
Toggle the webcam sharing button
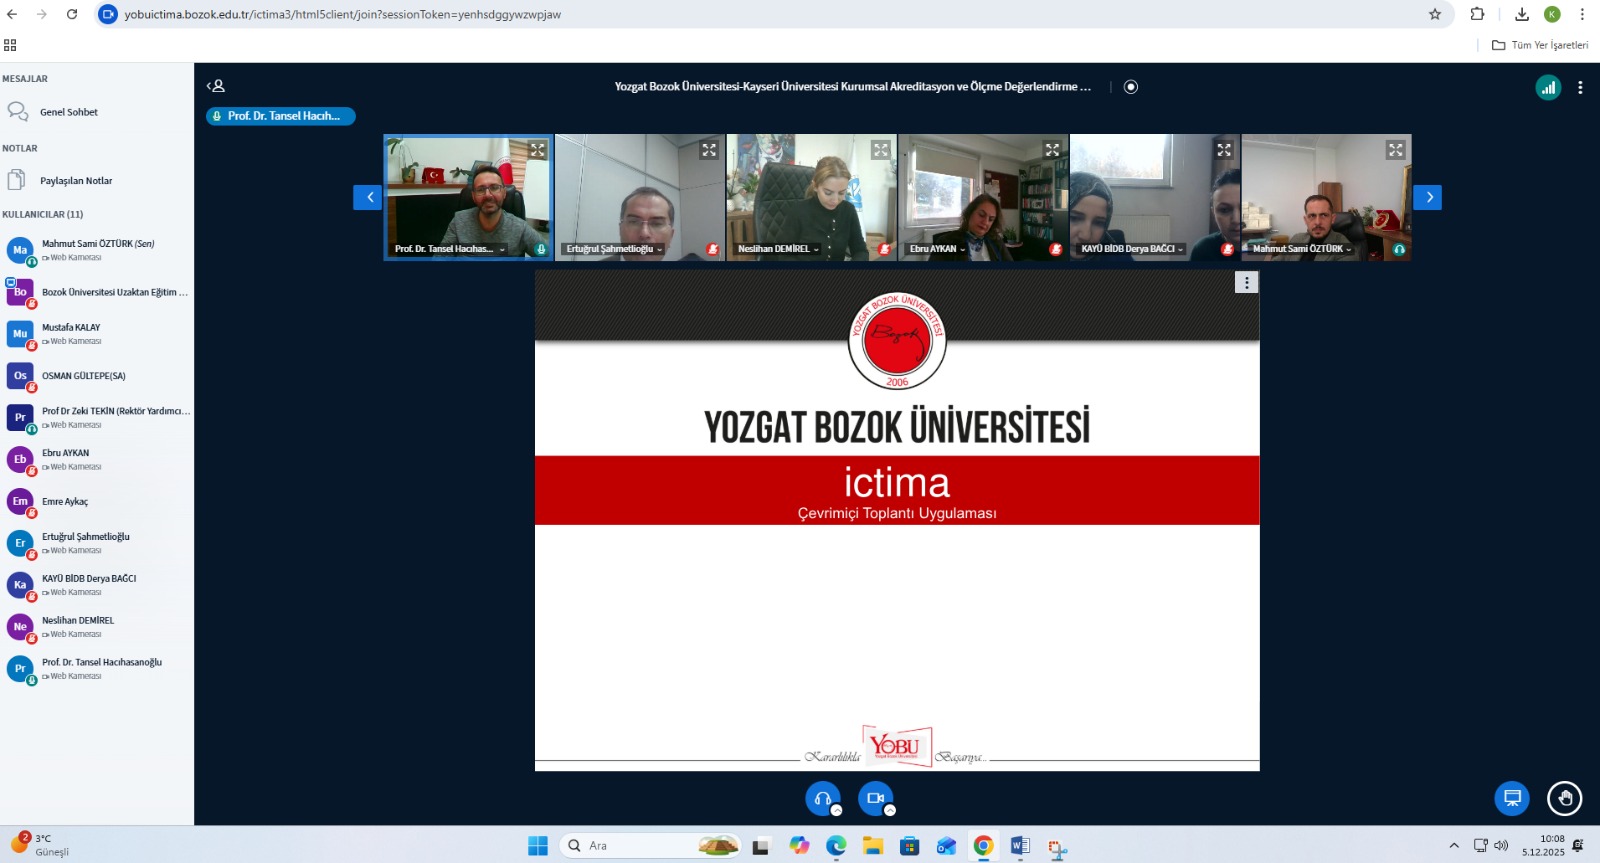tap(875, 798)
